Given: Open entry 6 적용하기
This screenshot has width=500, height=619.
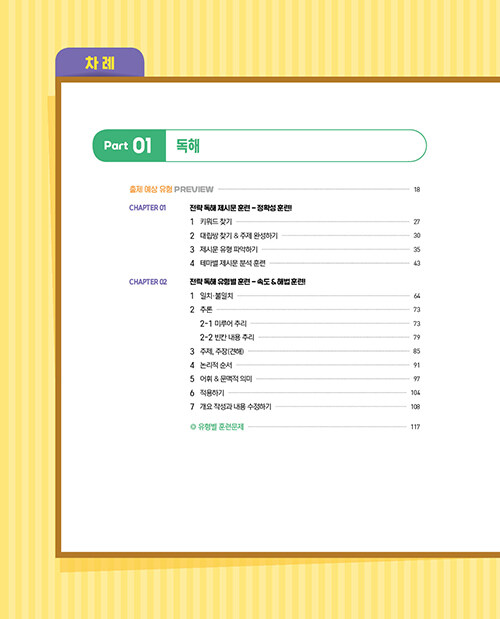Looking at the screenshot, I should click(305, 393).
